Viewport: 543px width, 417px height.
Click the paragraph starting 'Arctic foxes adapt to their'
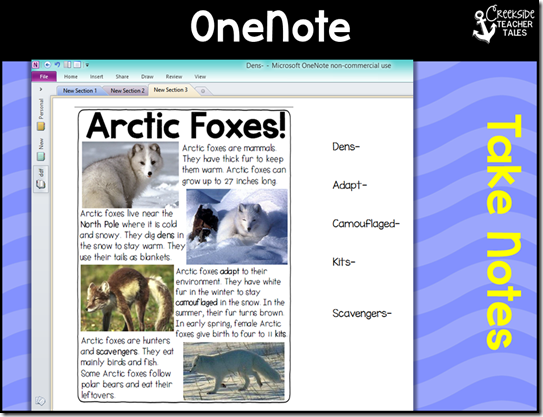pos(231,302)
